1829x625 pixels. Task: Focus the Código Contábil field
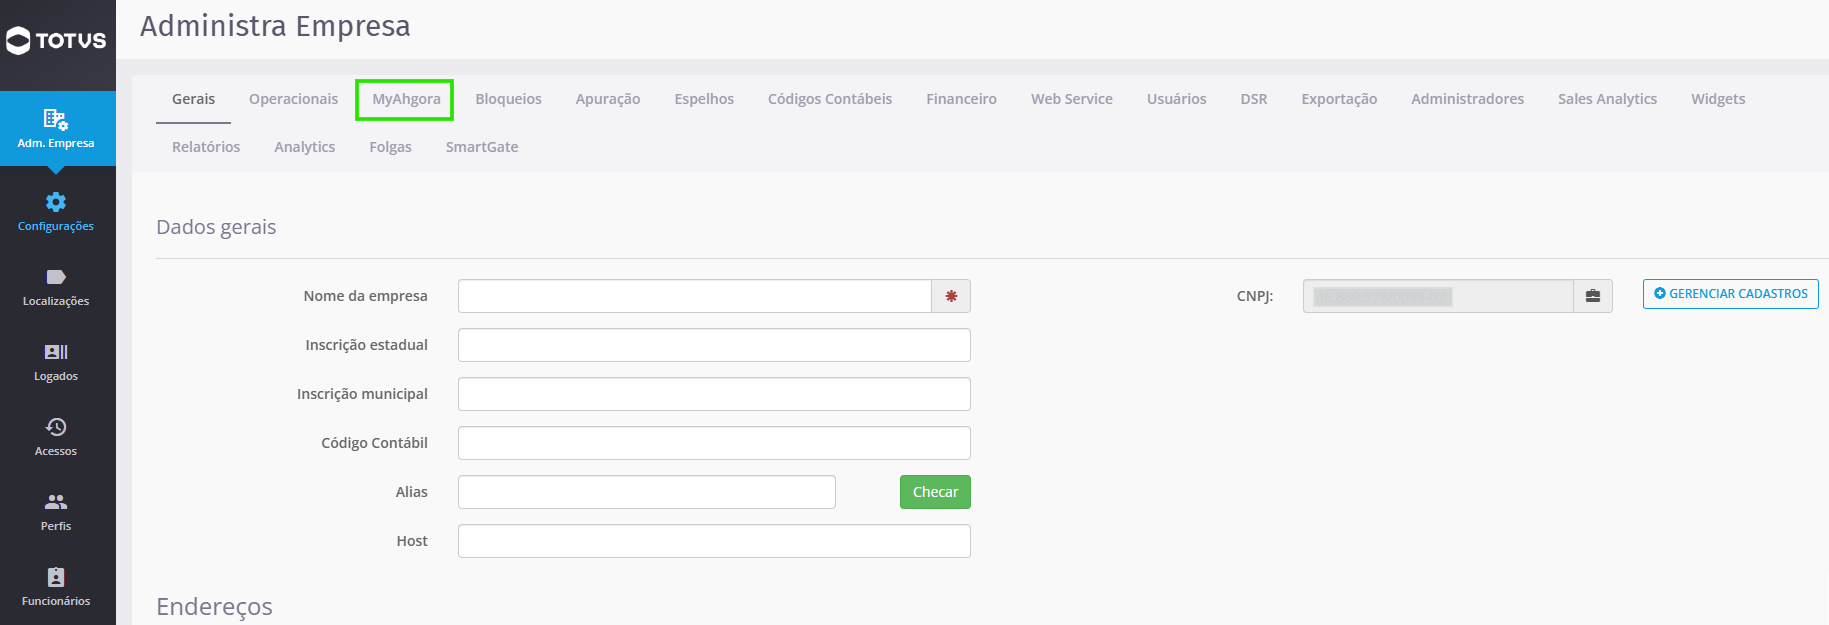point(714,443)
